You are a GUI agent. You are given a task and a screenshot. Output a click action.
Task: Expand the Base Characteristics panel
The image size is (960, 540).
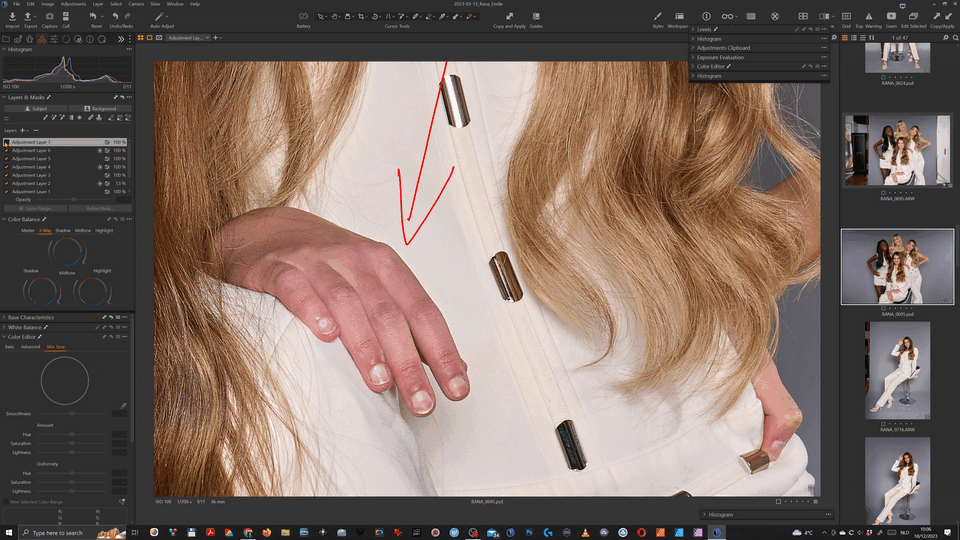(4, 318)
